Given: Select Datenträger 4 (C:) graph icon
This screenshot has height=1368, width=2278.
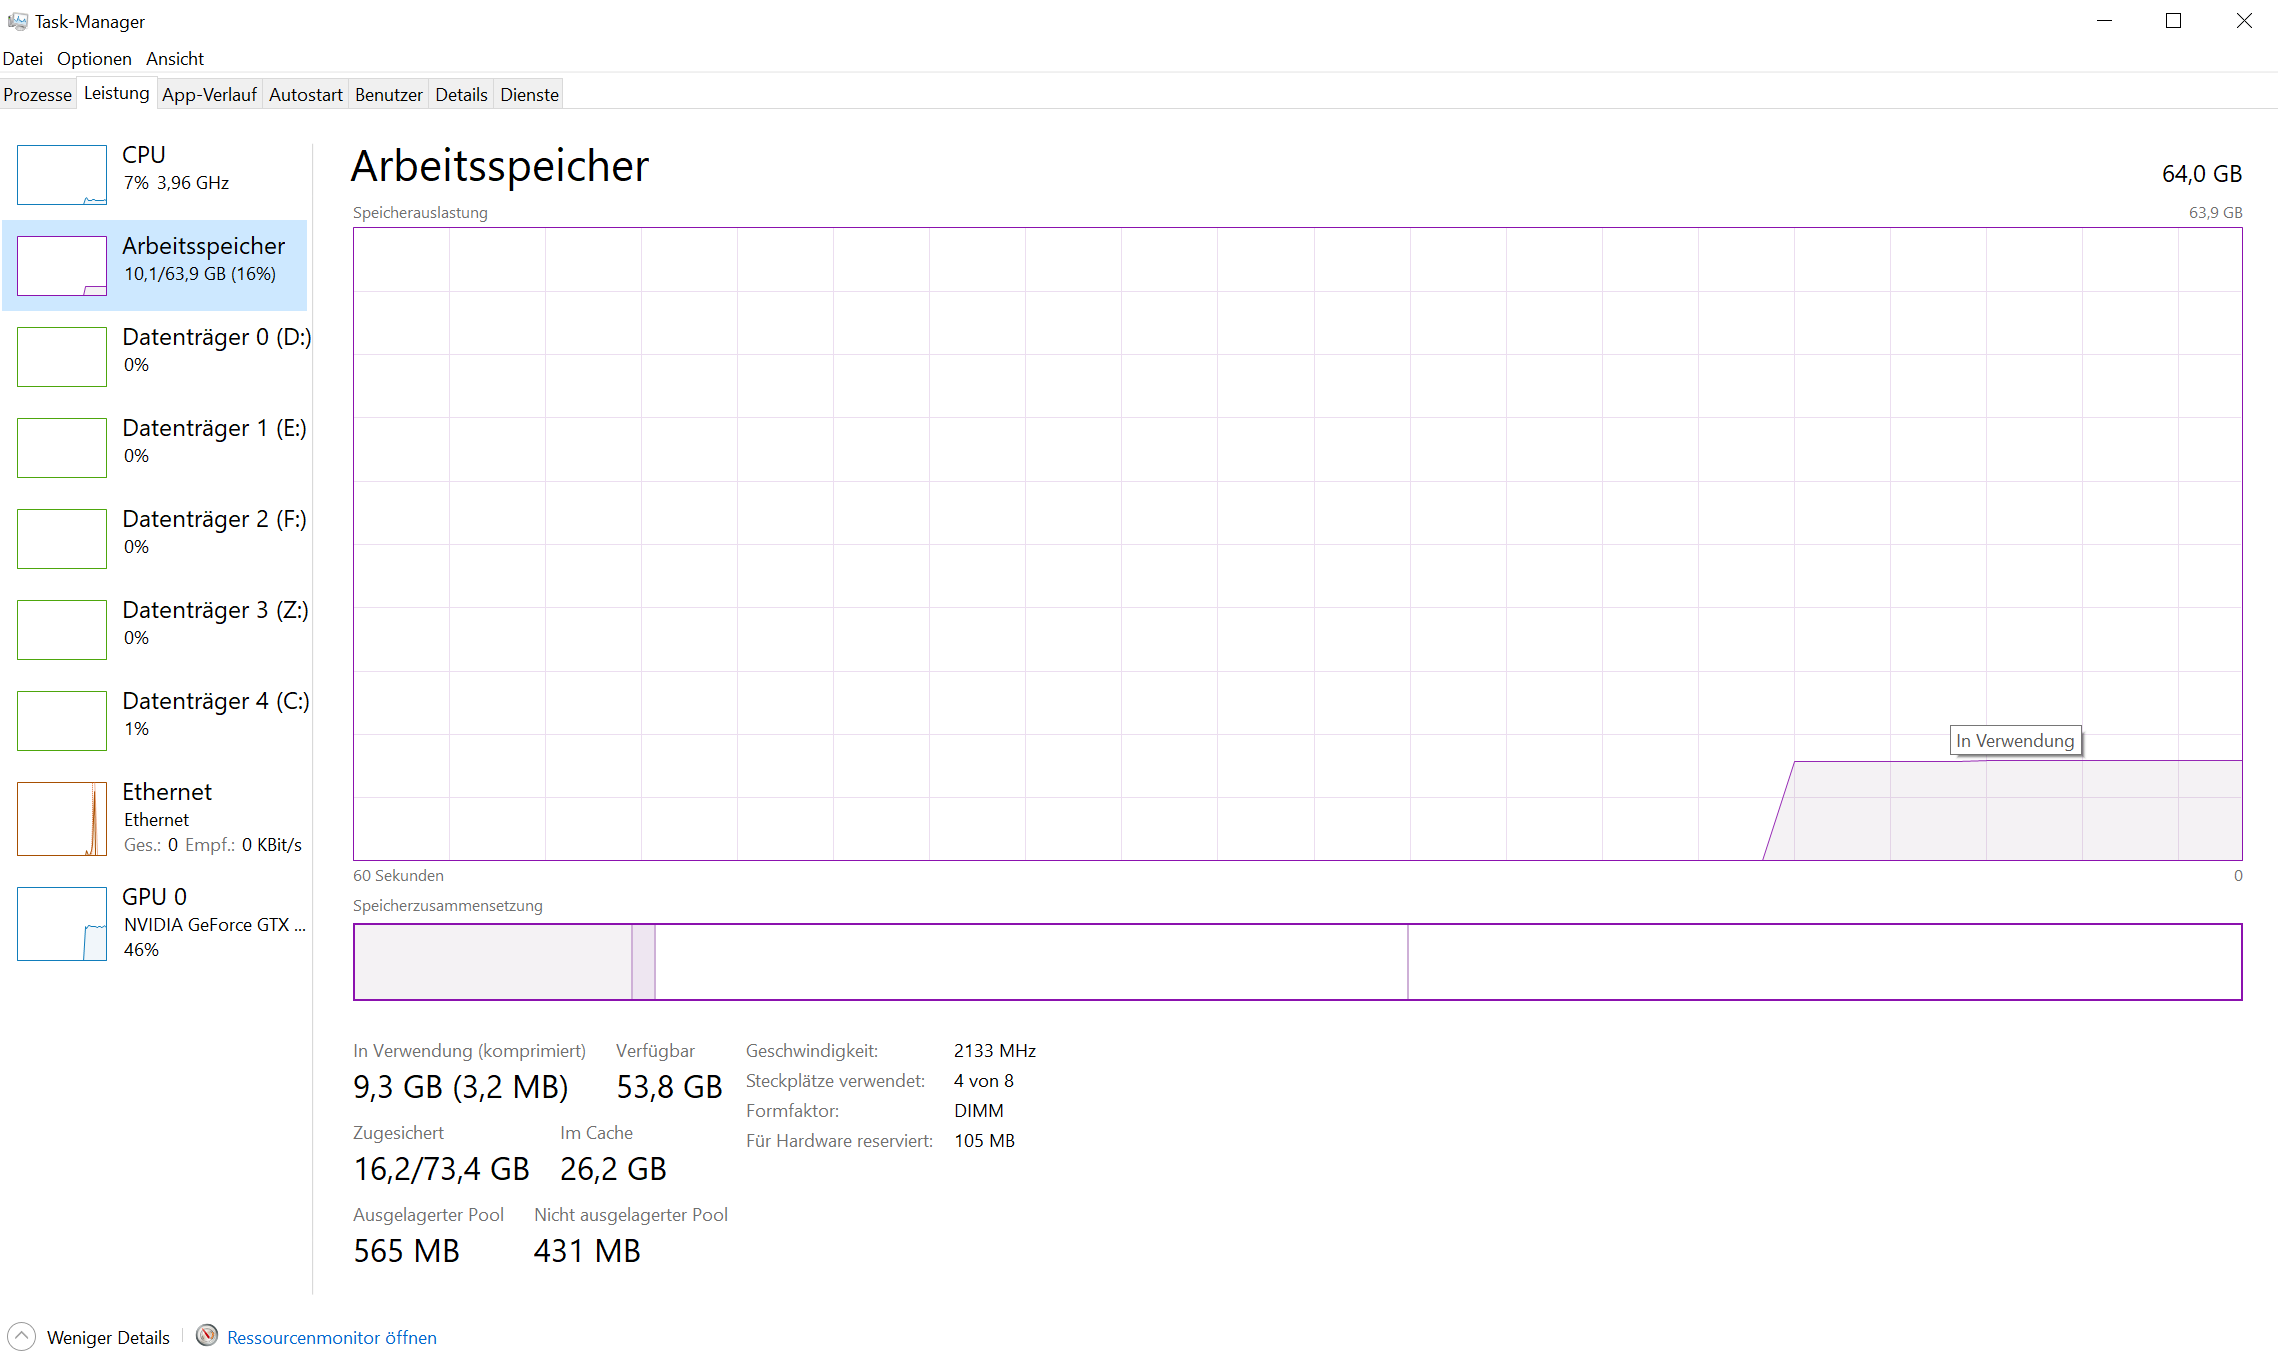Looking at the screenshot, I should click(x=61, y=721).
